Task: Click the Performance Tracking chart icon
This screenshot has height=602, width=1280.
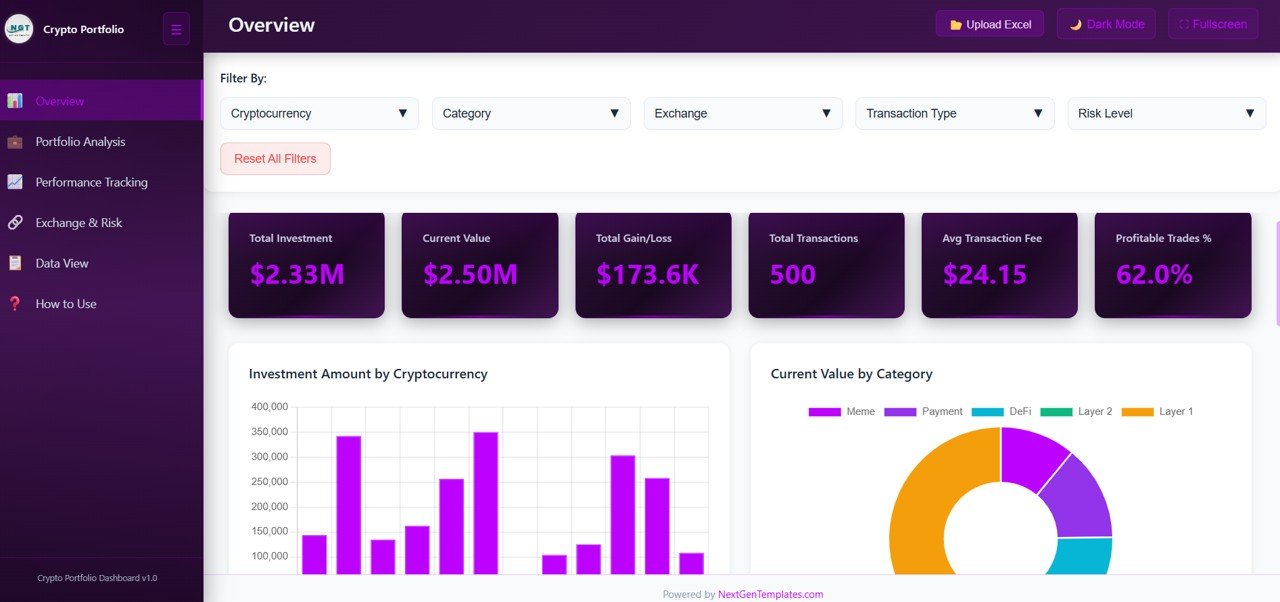Action: click(15, 182)
